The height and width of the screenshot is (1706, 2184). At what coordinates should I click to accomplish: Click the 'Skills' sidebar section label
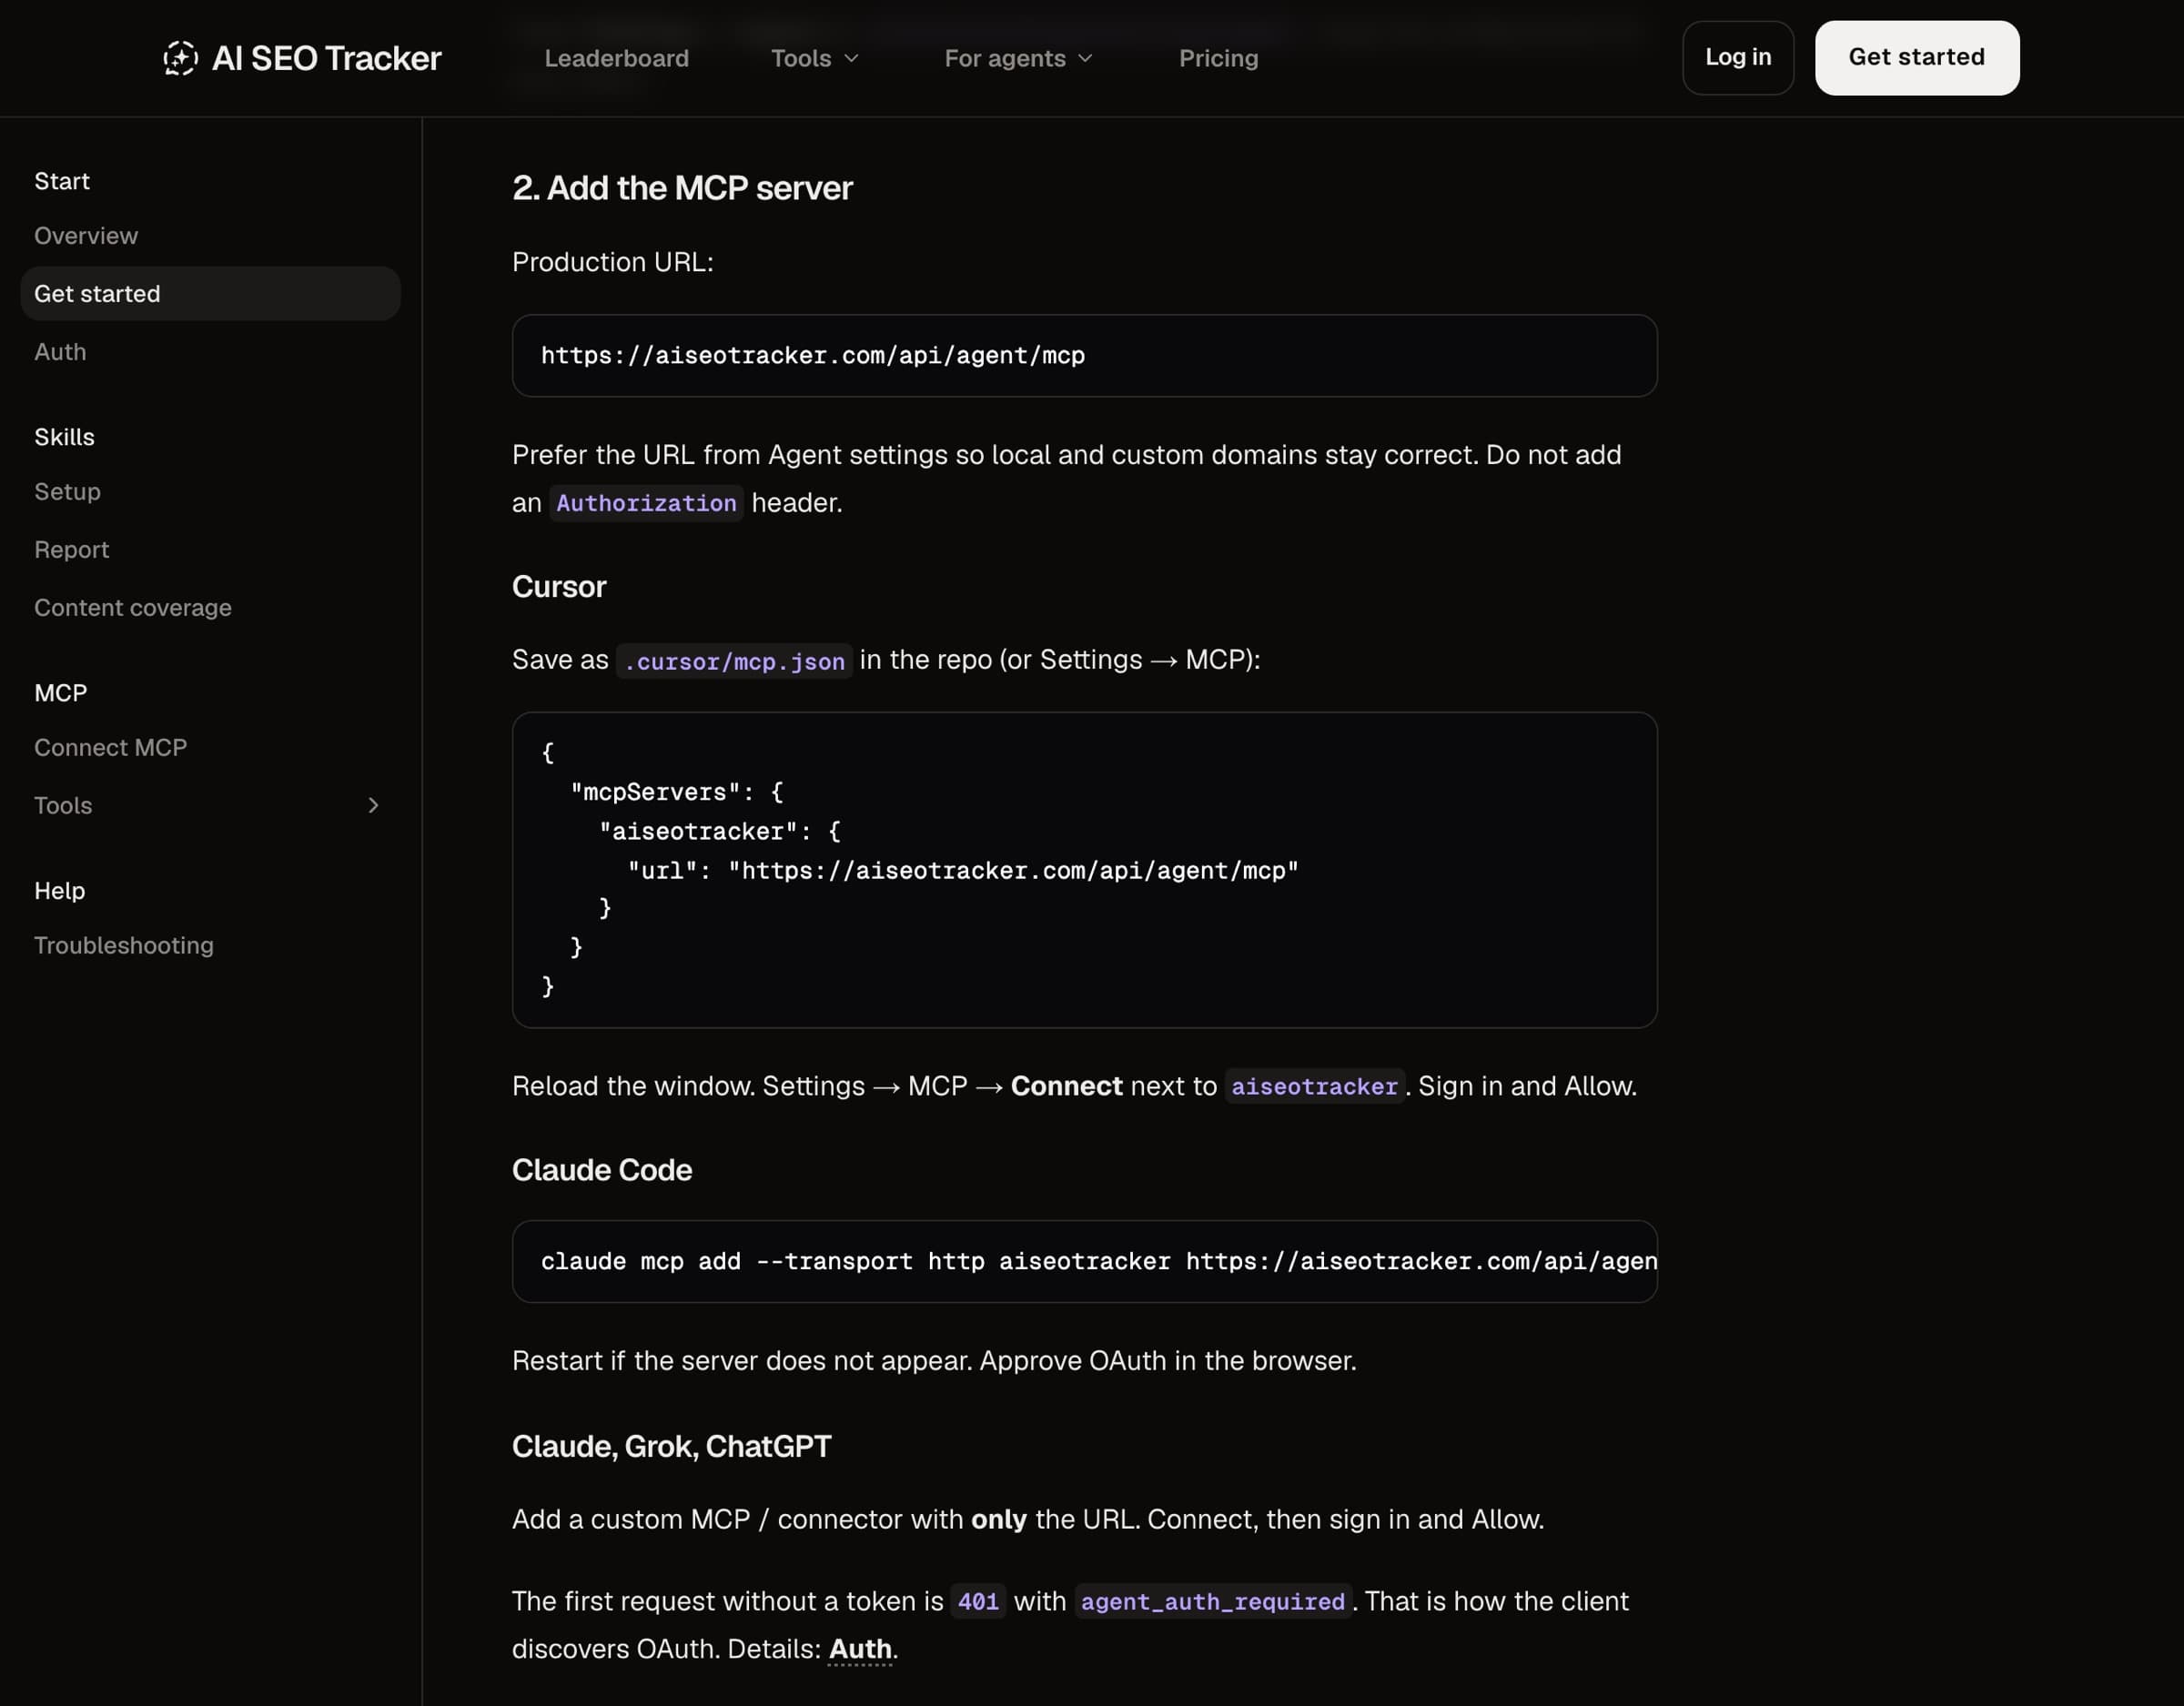[64, 437]
